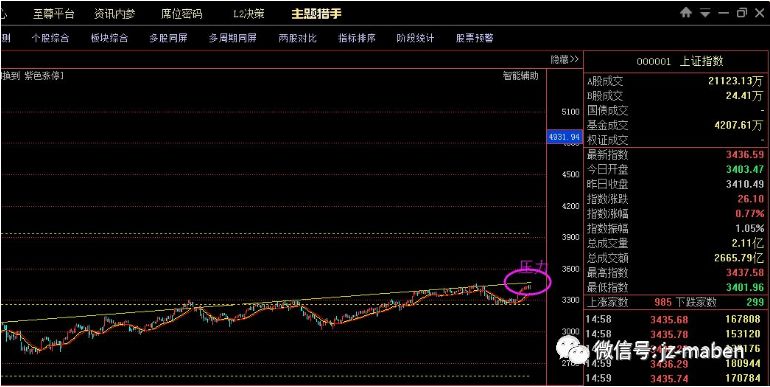
Task: Click the 总成交额 value 2665.79亿
Action: [x=739, y=258]
